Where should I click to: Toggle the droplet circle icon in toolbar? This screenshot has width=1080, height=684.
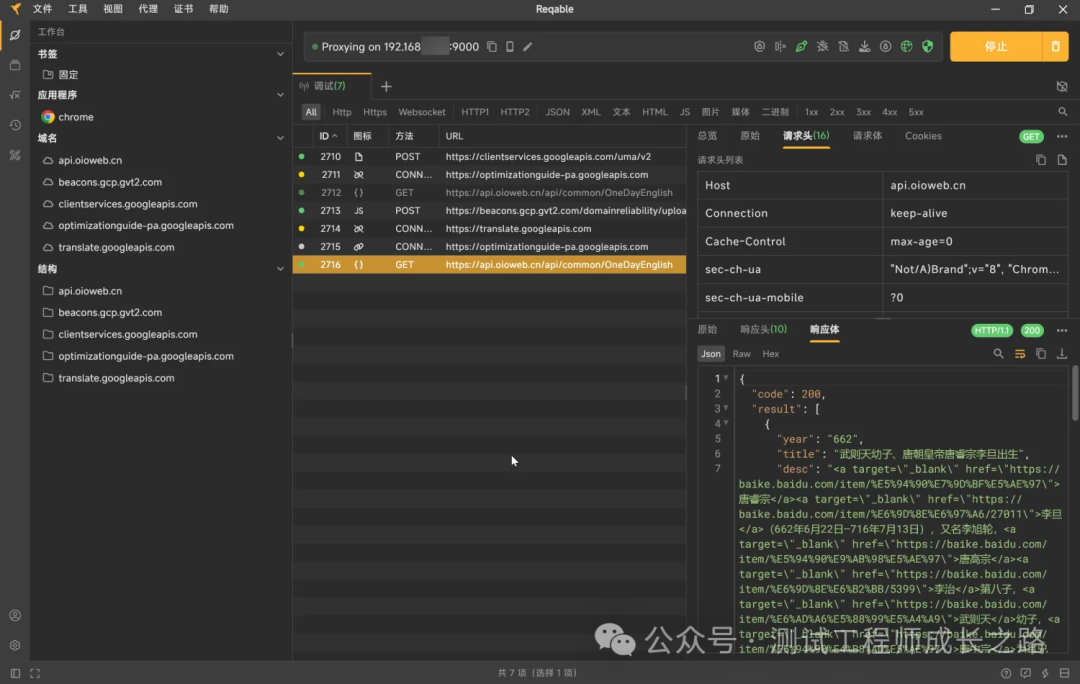pyautogui.click(x=885, y=47)
